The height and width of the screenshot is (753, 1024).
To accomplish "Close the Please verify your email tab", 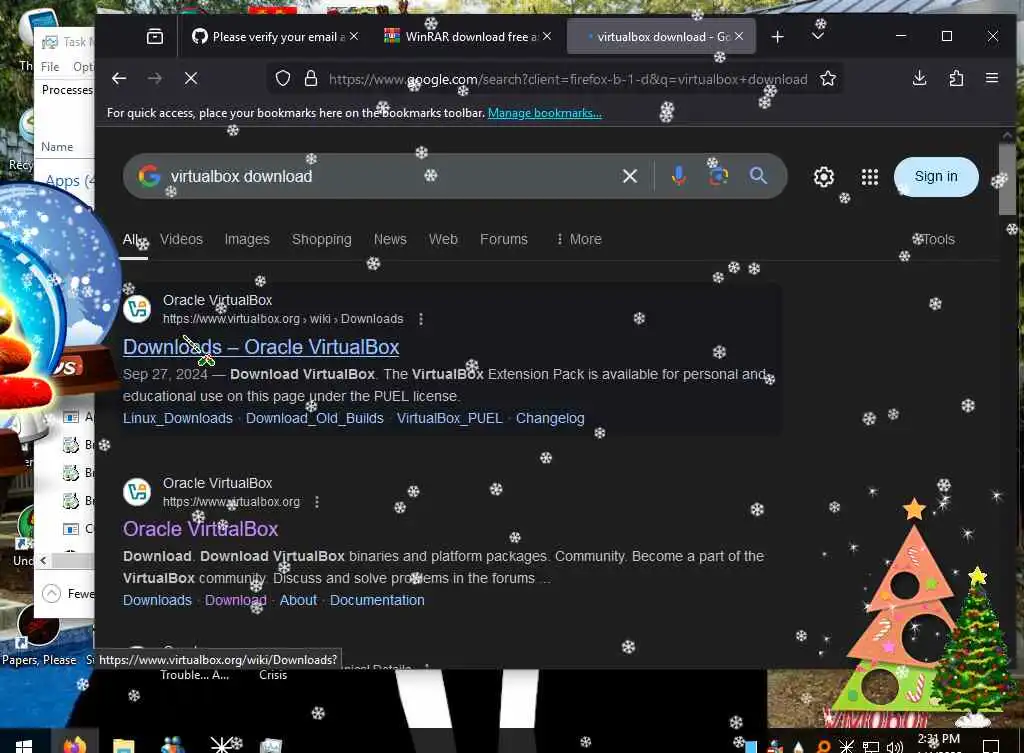I will click(x=354, y=36).
